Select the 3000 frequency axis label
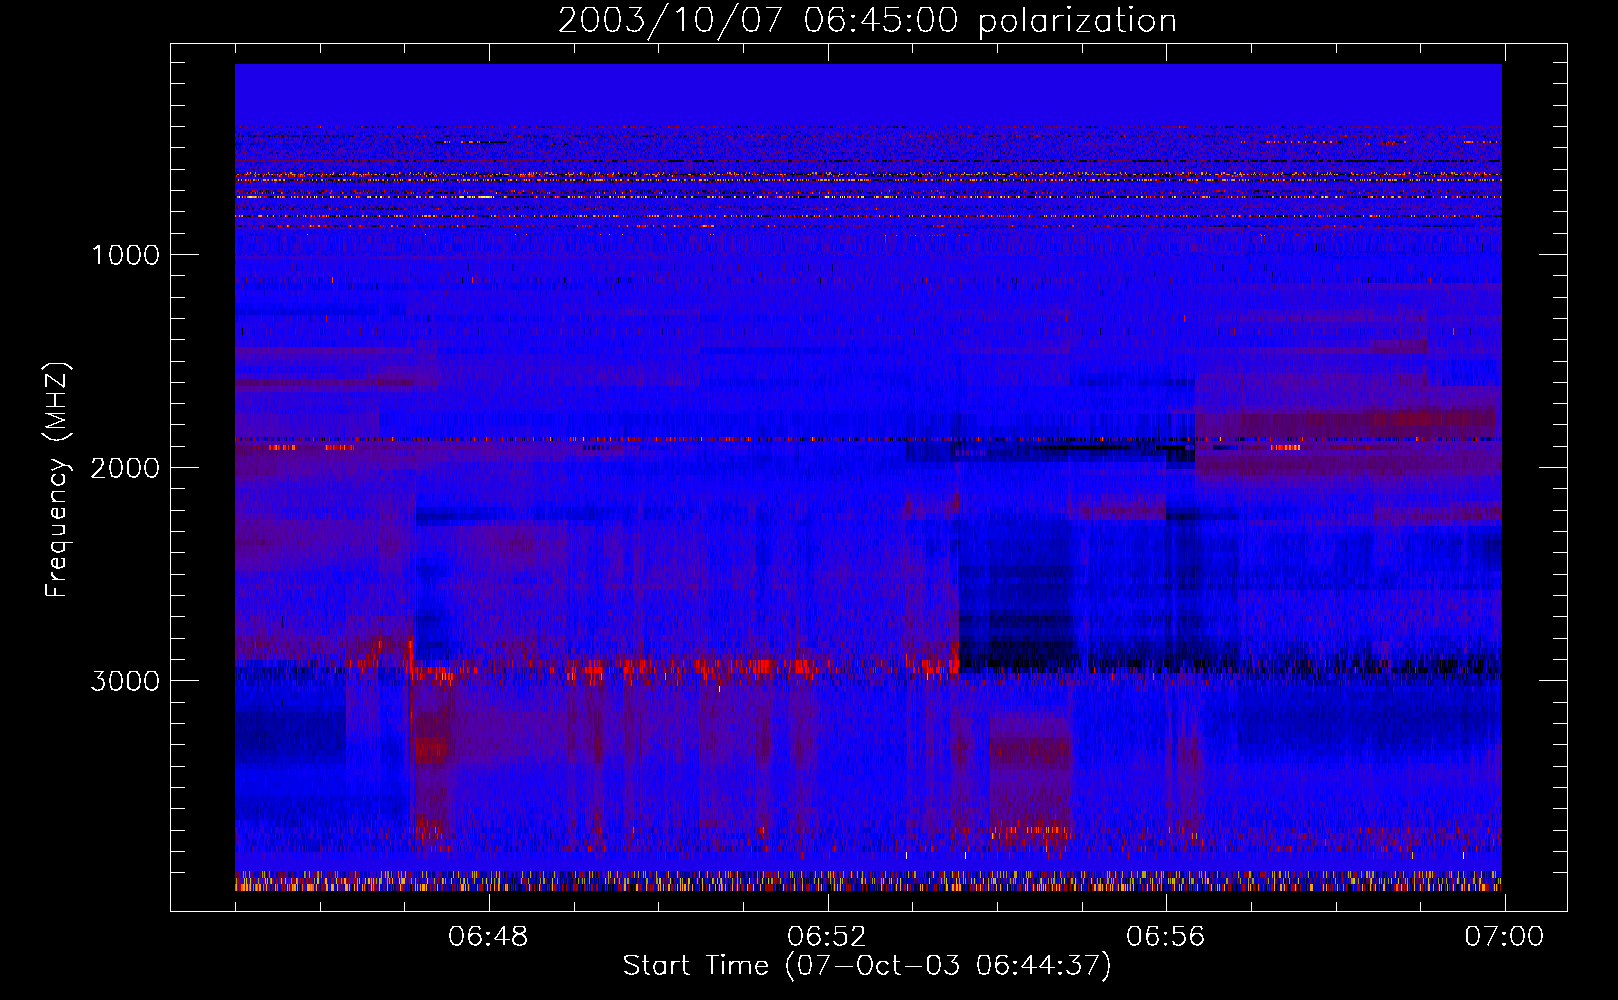The image size is (1618, 1000). click(125, 681)
